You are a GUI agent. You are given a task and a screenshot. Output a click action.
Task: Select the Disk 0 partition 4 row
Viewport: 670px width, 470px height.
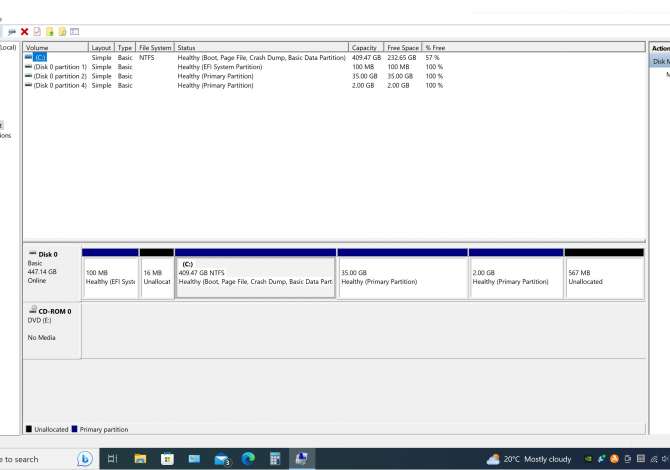pyautogui.click(x=60, y=85)
